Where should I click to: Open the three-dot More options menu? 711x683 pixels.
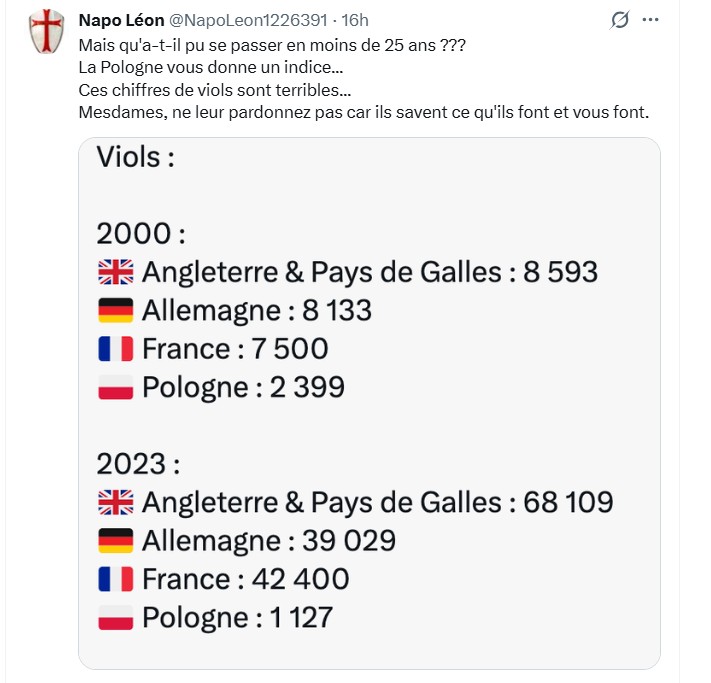pyautogui.click(x=651, y=20)
